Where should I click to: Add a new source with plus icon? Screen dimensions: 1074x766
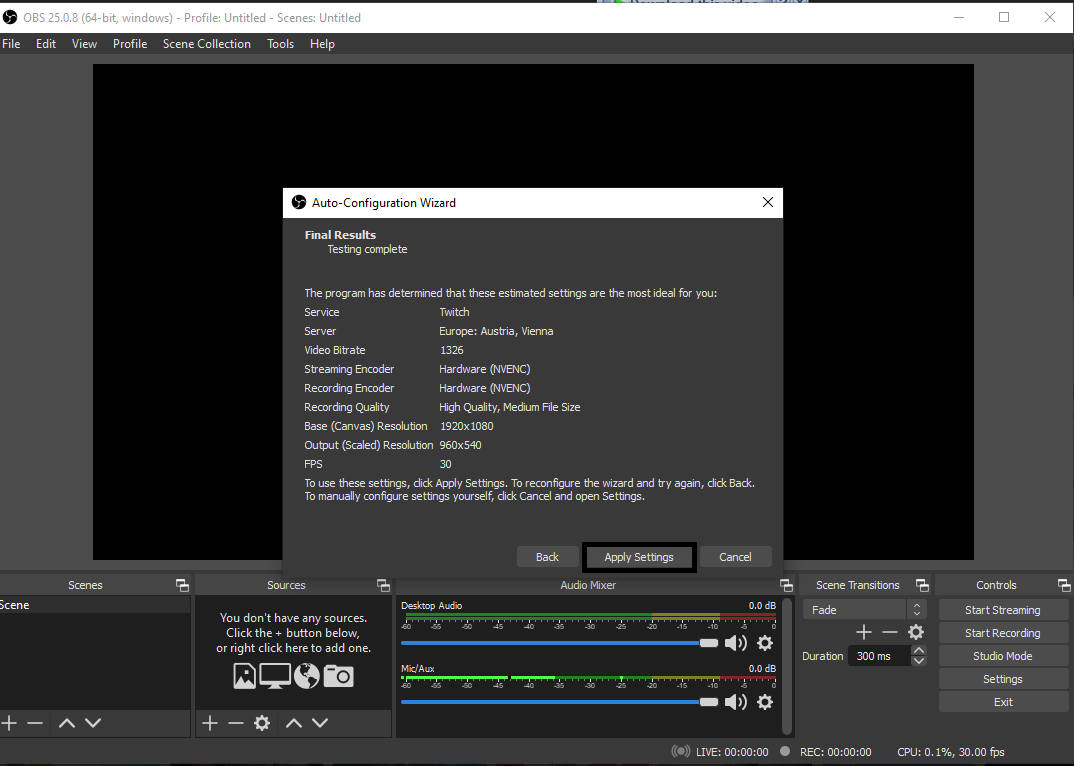210,723
